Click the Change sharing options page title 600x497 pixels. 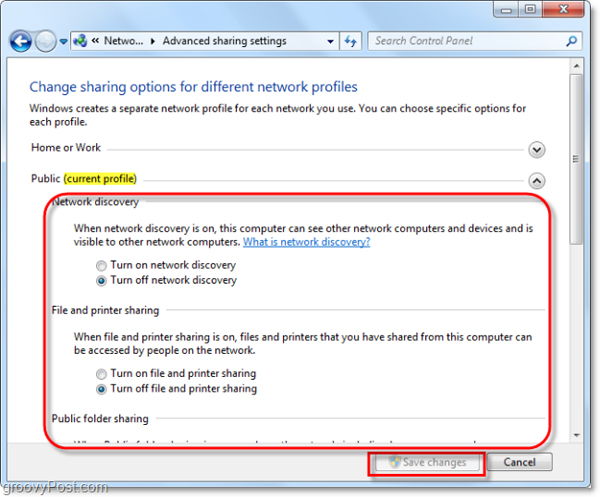[x=193, y=87]
